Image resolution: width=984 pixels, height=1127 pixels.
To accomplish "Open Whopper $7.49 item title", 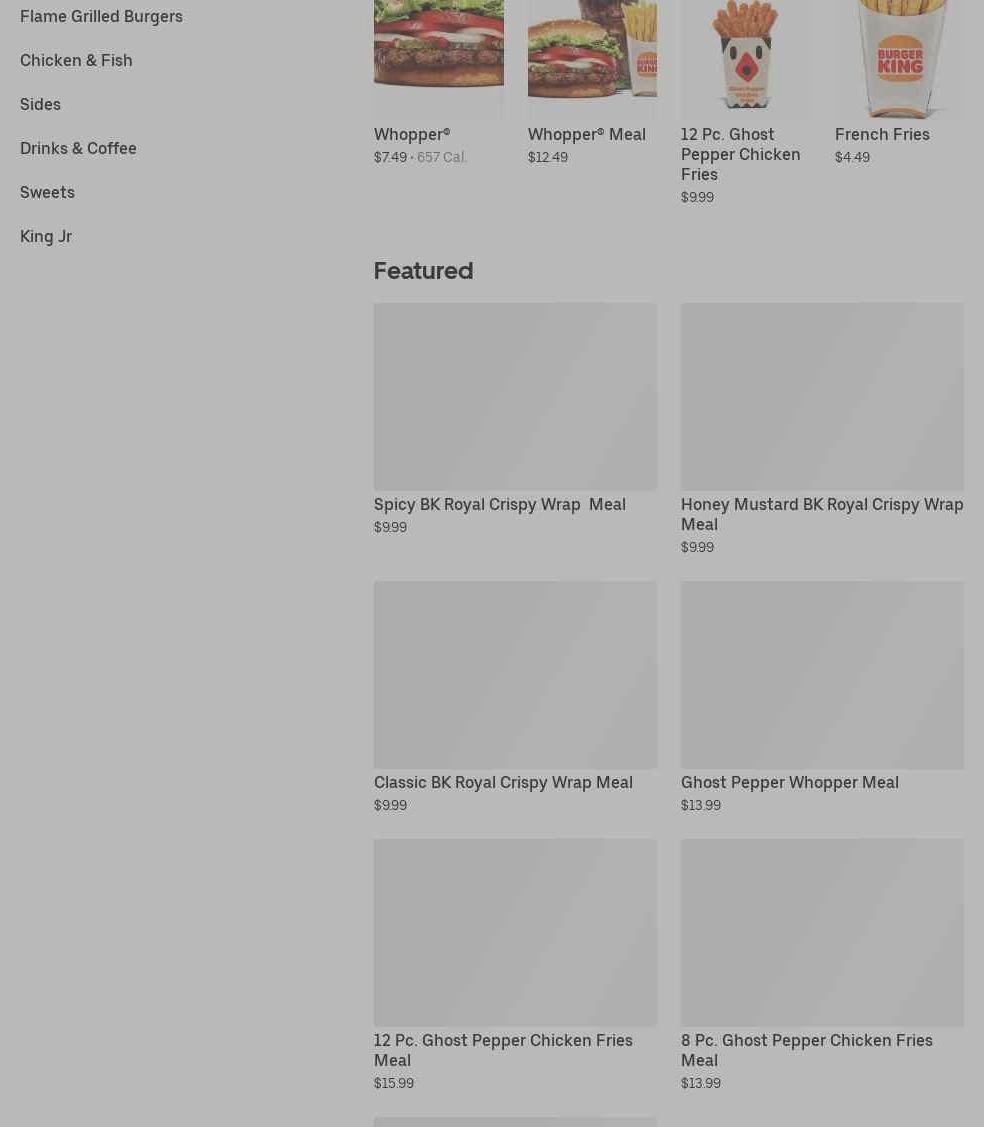I will pyautogui.click(x=412, y=134).
